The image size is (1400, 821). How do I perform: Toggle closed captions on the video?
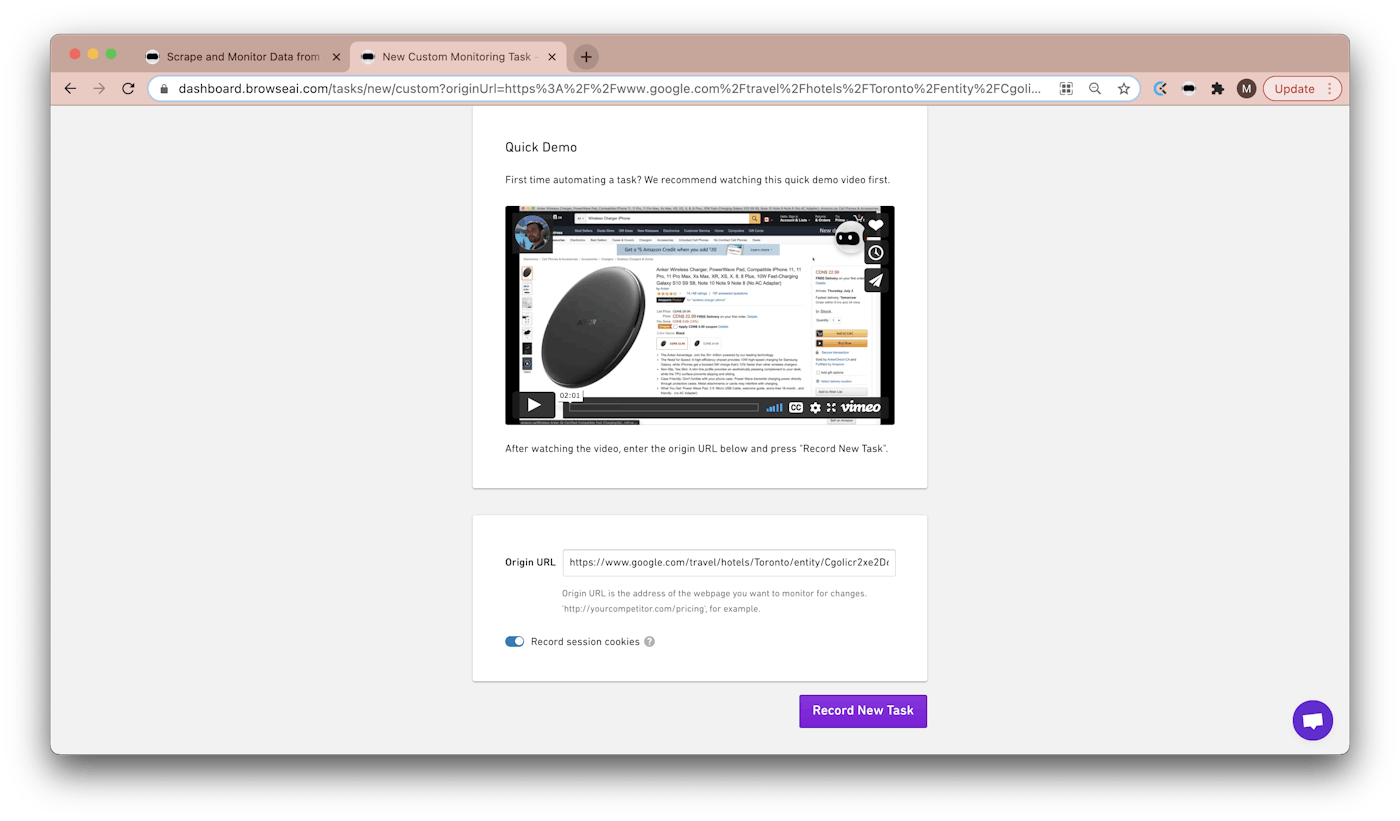[x=796, y=407]
